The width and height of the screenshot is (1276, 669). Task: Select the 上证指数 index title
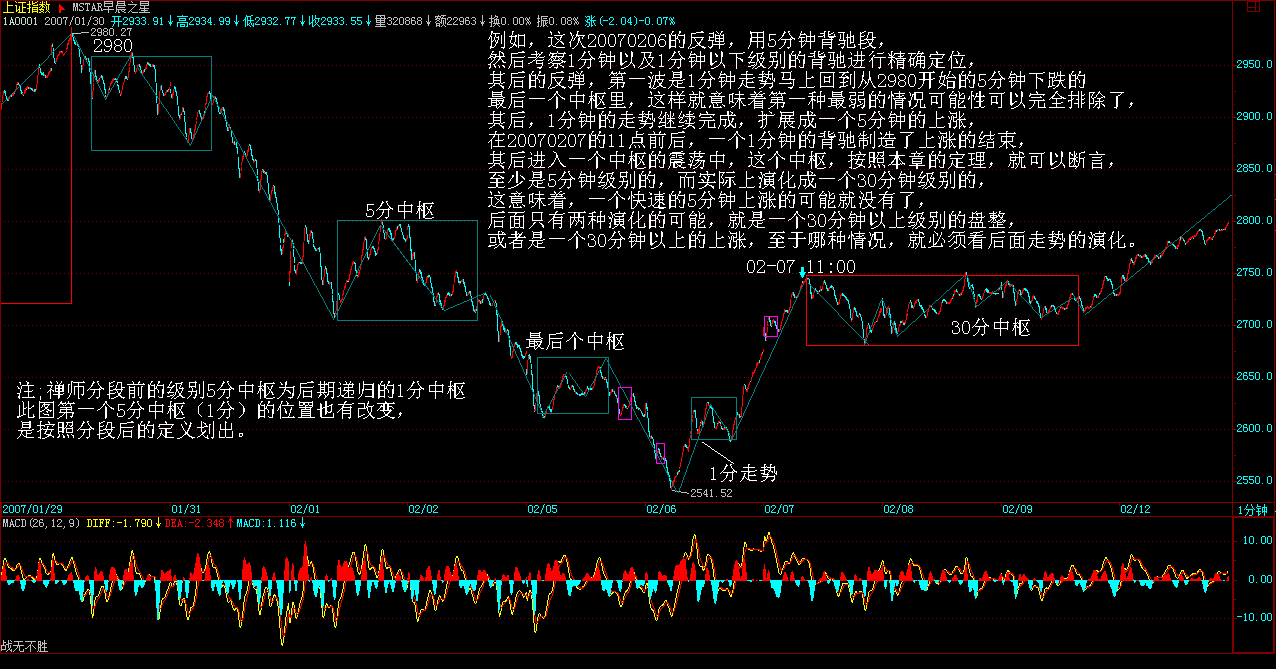click(26, 7)
